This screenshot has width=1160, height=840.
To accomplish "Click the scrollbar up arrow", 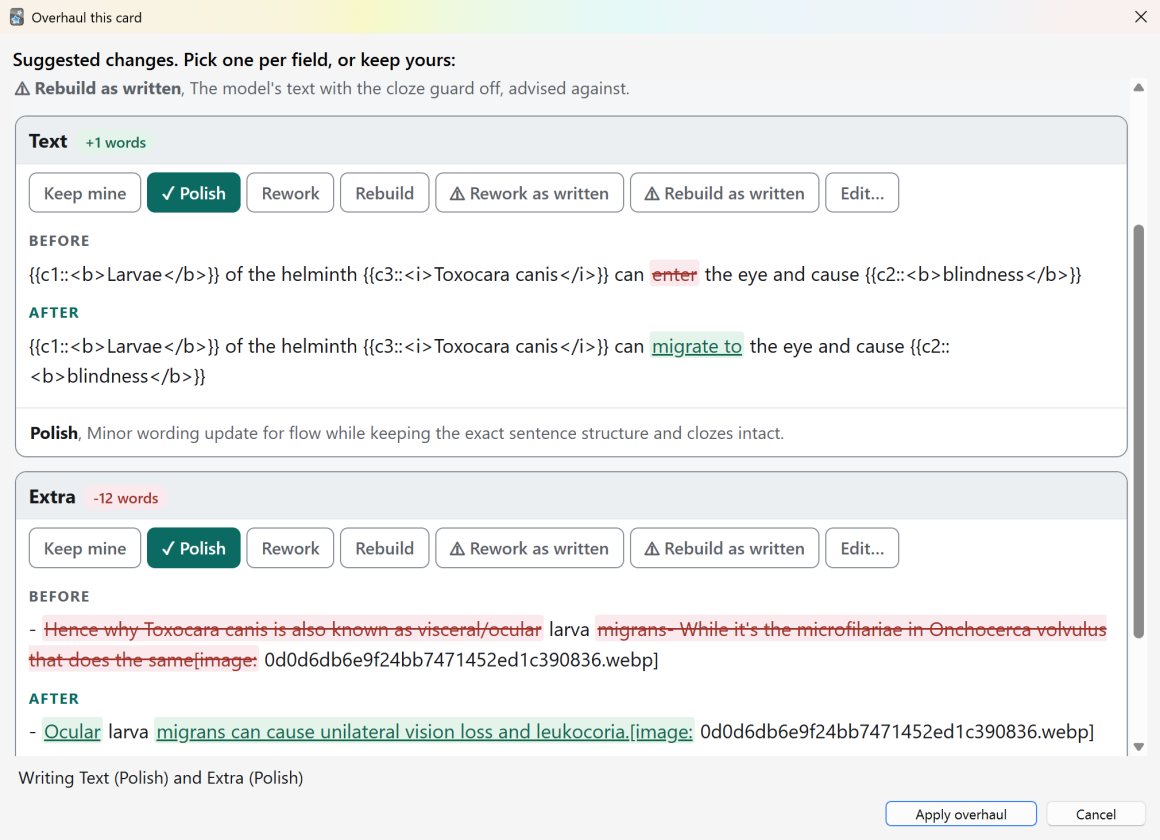I will (x=1139, y=87).
